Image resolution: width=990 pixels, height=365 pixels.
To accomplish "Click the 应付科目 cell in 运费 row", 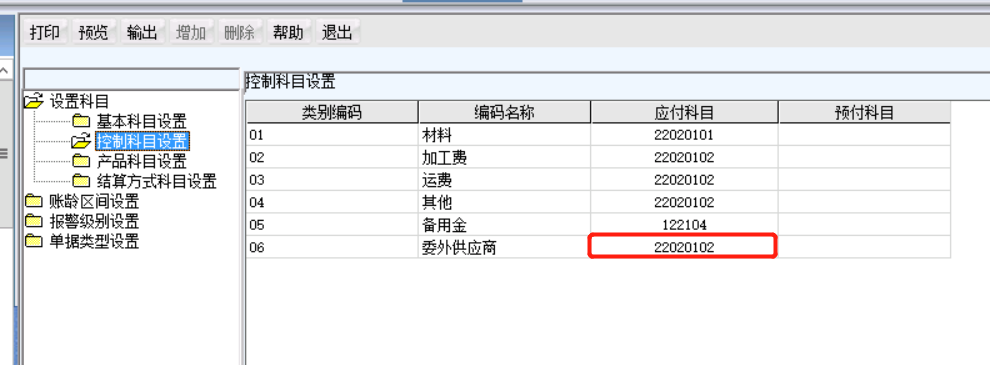I will 684,180.
